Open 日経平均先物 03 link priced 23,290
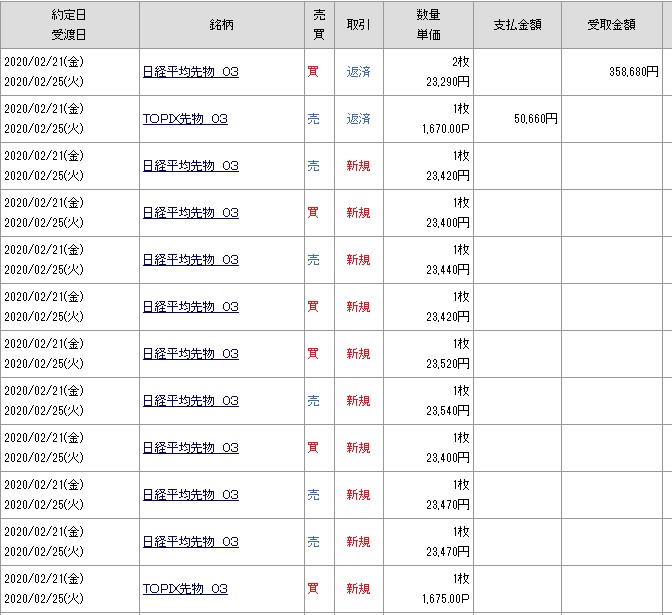Screen dimensions: 672x615 click(190, 72)
